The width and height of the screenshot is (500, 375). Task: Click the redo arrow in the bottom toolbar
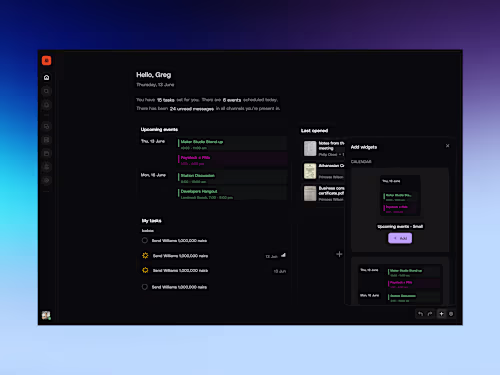click(430, 314)
